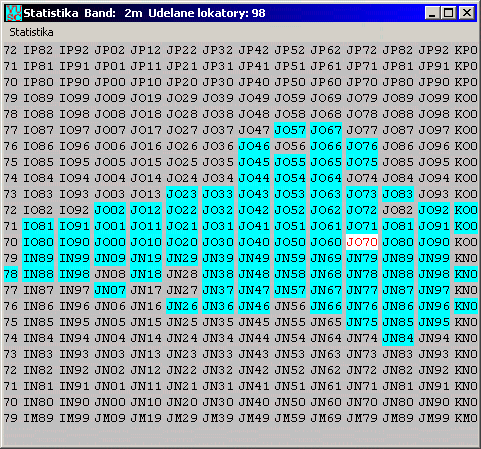Select the IO81 locator square
The image size is (481, 449).
[x=38, y=226]
